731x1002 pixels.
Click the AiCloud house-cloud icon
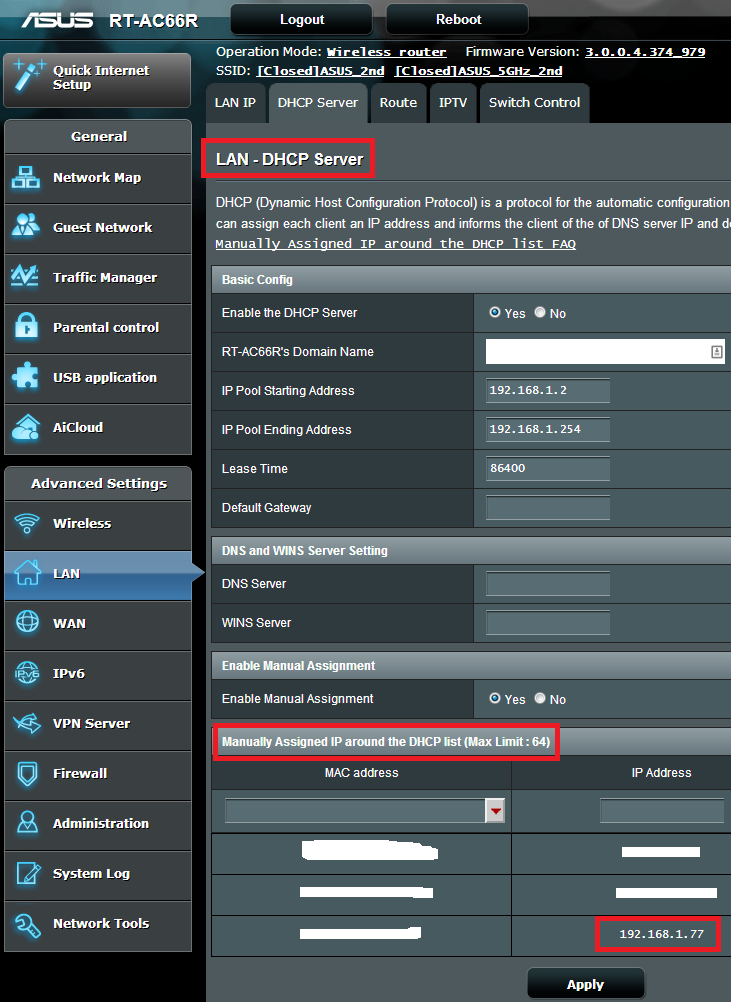click(x=26, y=428)
